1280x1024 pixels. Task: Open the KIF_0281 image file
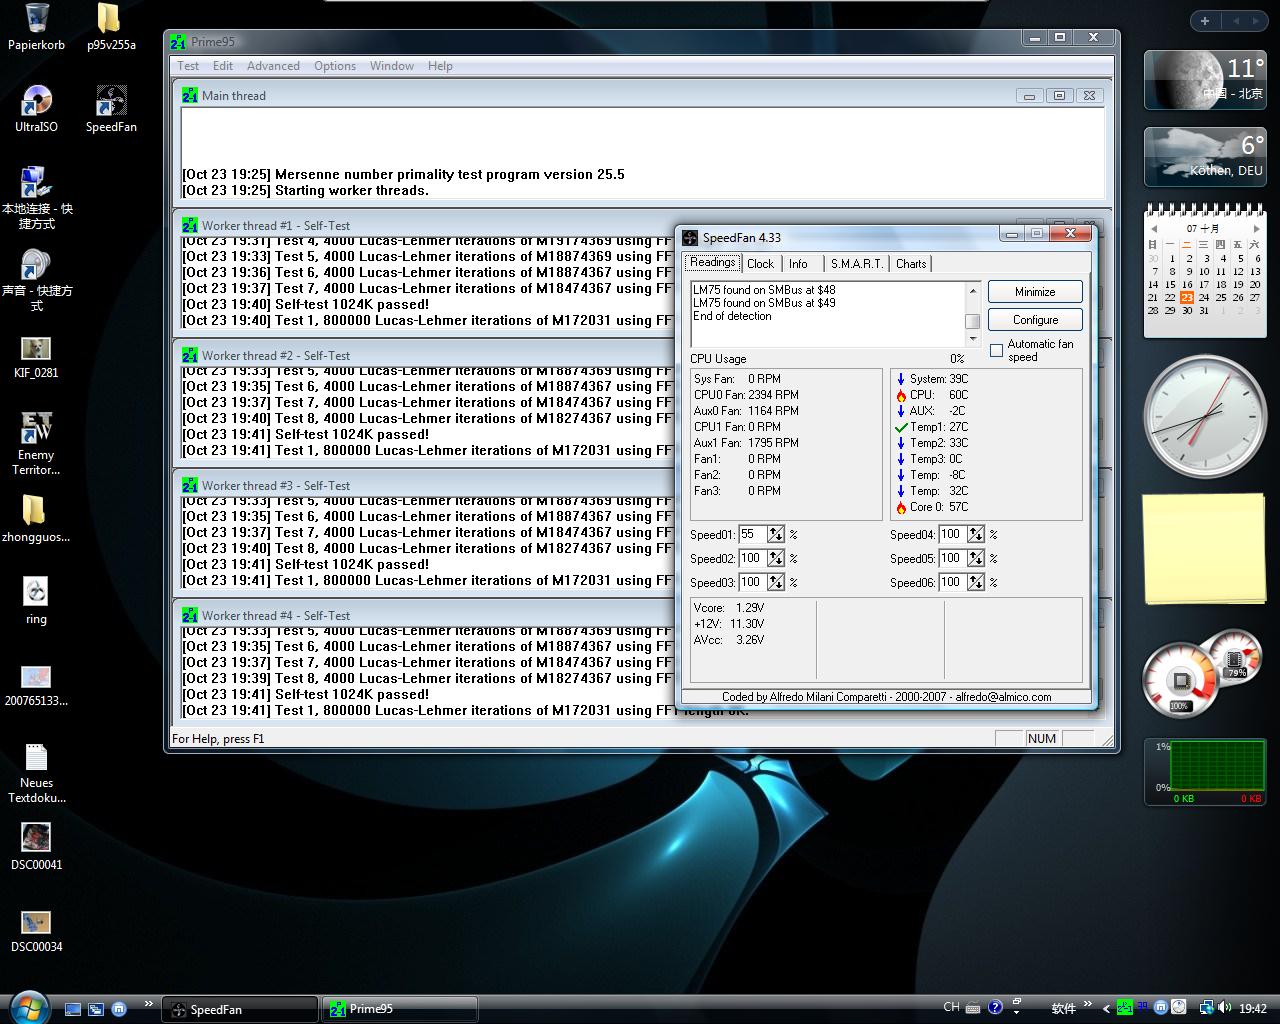pyautogui.click(x=37, y=358)
